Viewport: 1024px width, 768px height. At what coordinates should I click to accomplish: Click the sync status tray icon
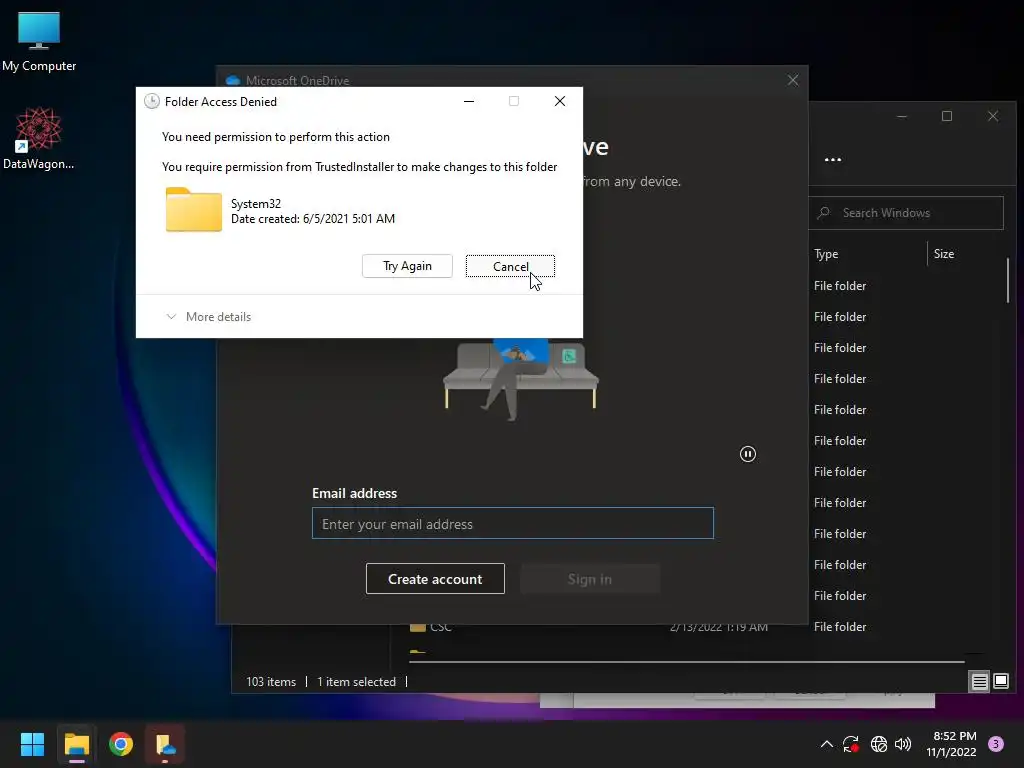851,744
